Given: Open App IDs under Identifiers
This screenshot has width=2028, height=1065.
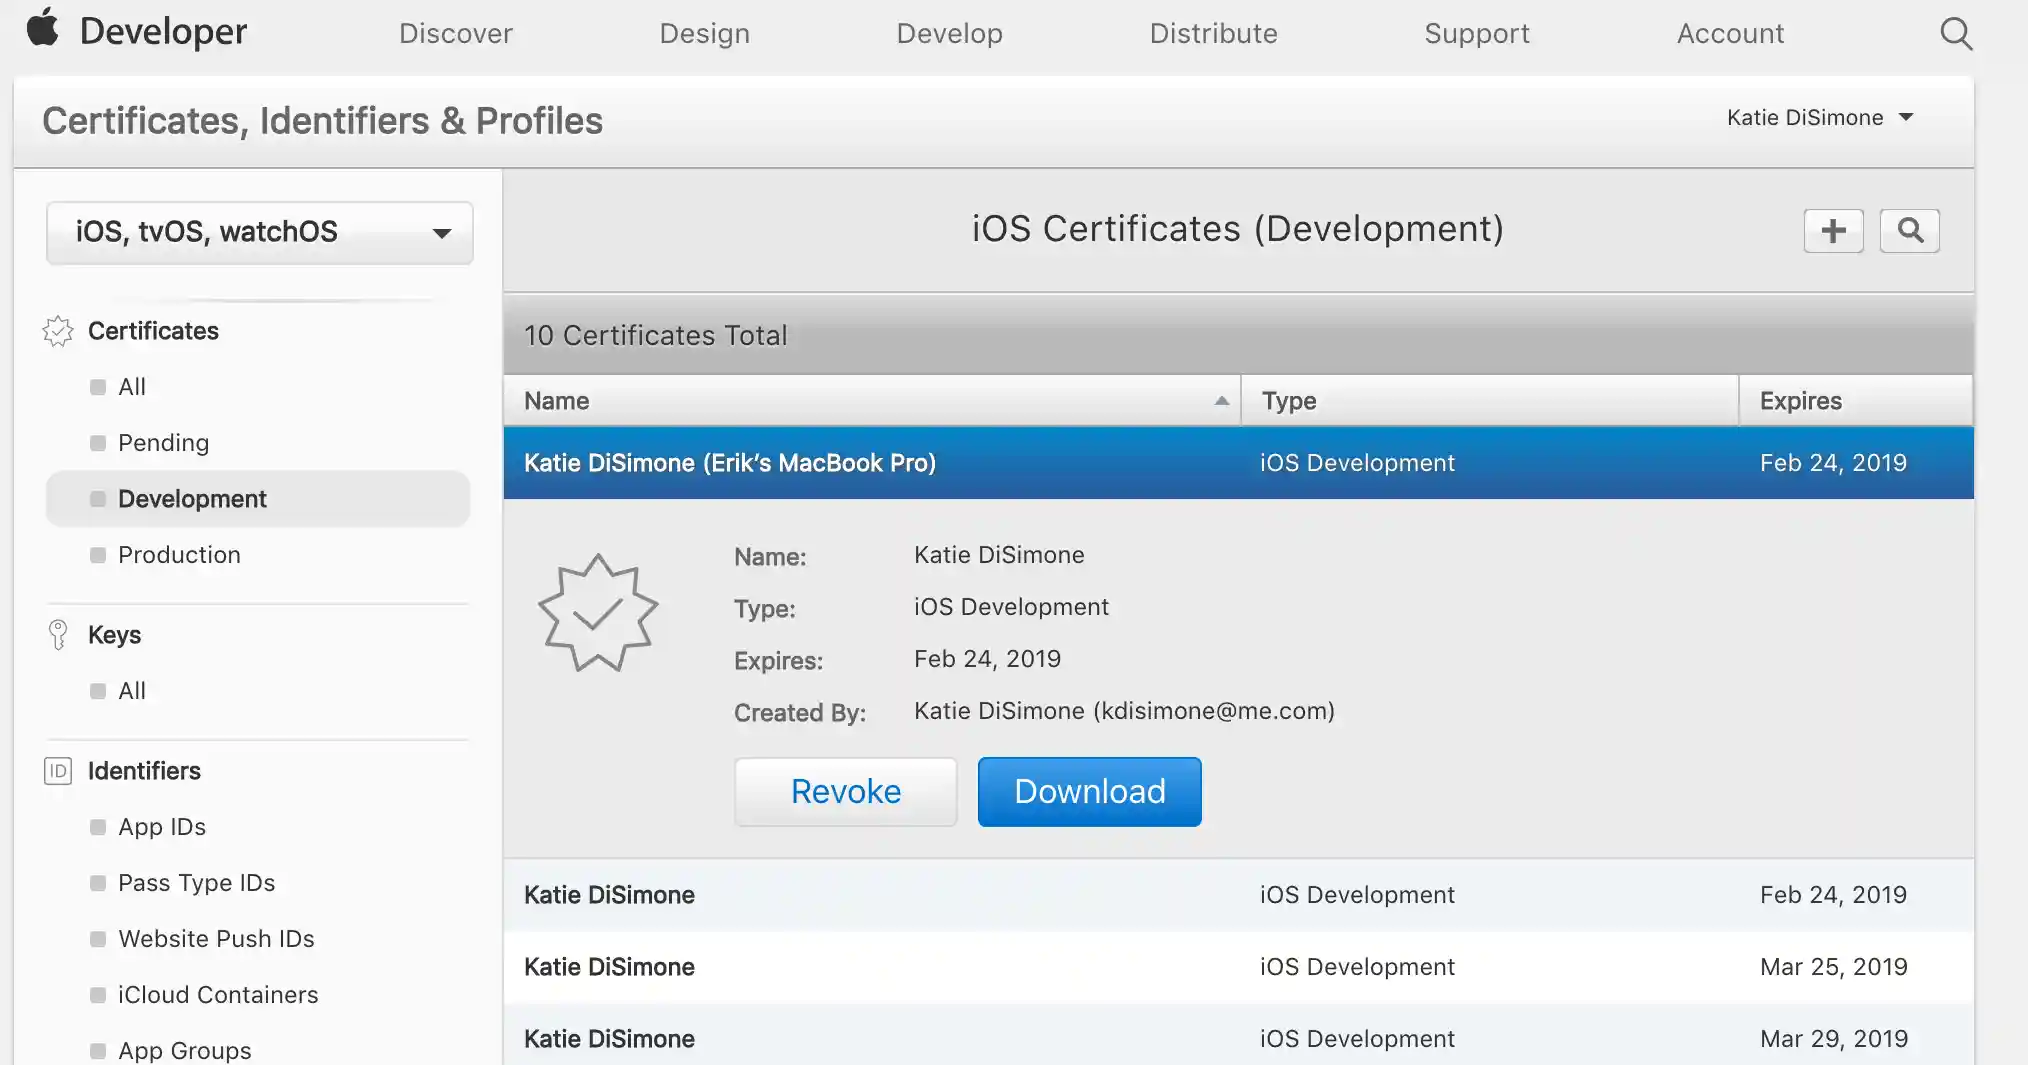Looking at the screenshot, I should 162,827.
